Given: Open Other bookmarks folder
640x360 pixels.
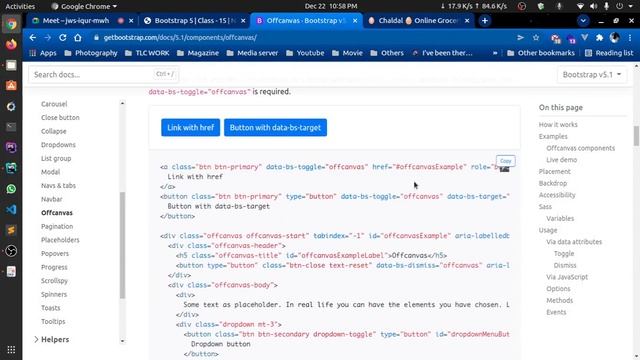Looking at the screenshot, I should coord(541,53).
